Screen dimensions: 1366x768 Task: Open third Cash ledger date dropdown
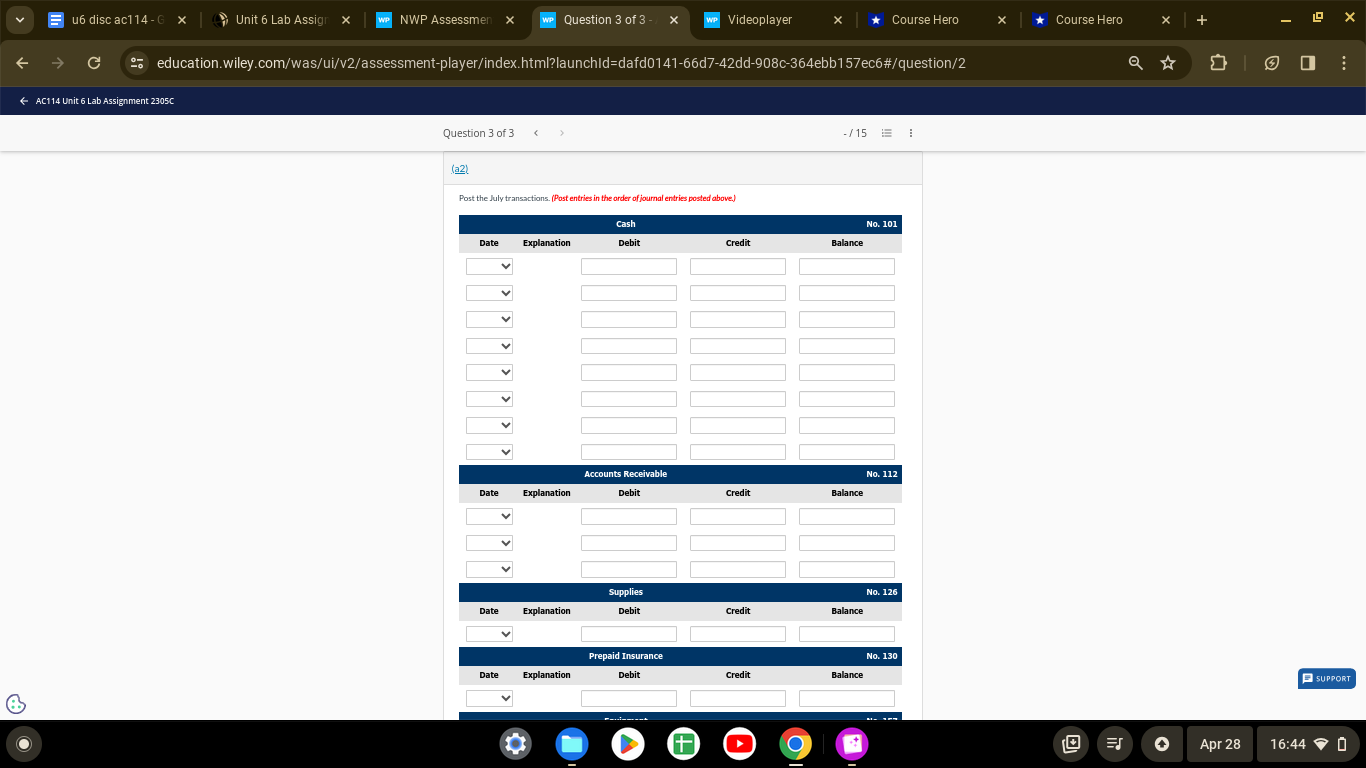490,320
